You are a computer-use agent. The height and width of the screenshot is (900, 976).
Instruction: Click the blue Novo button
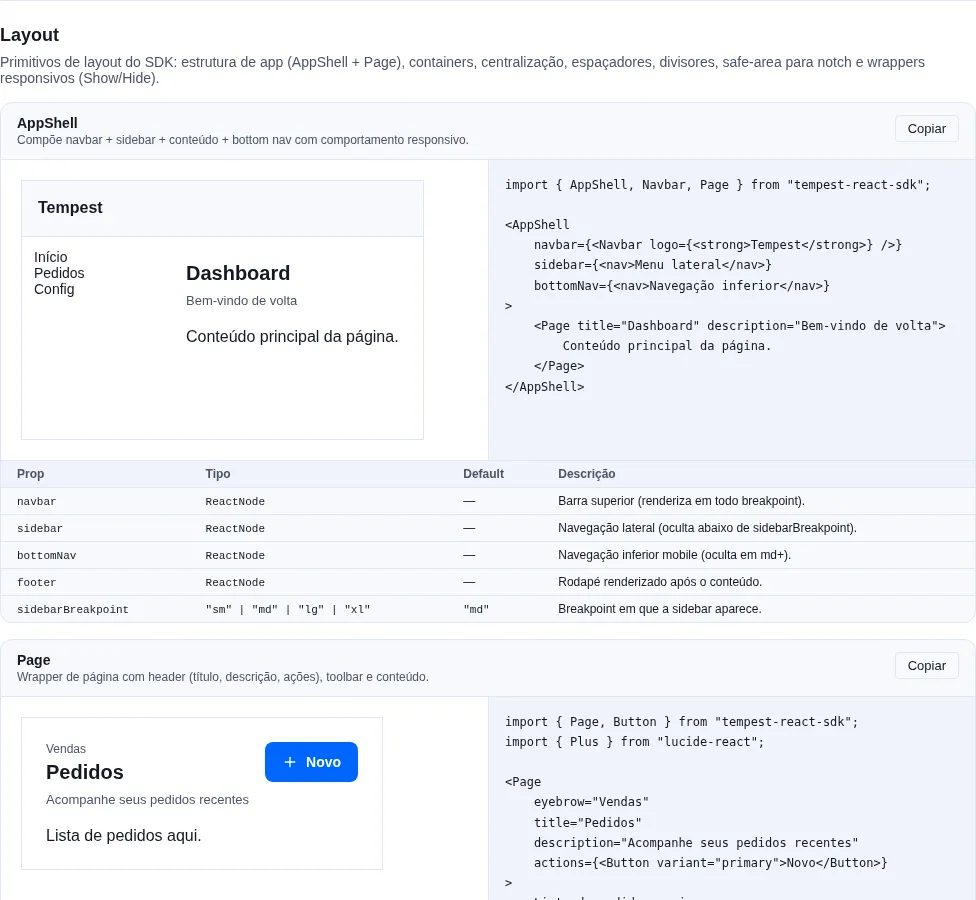(x=311, y=762)
